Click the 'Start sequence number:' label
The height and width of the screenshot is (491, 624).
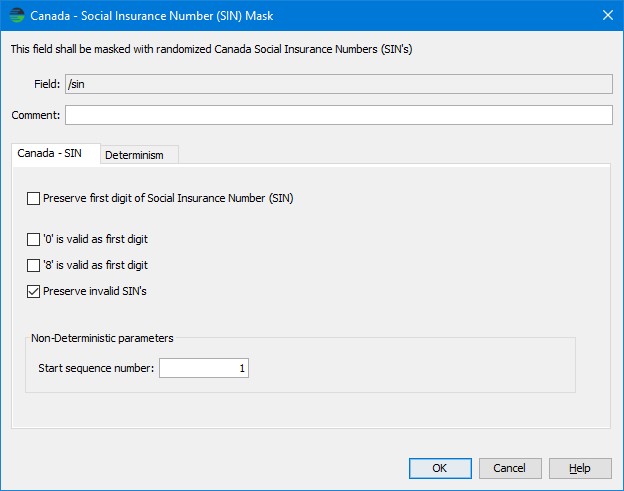(x=96, y=368)
